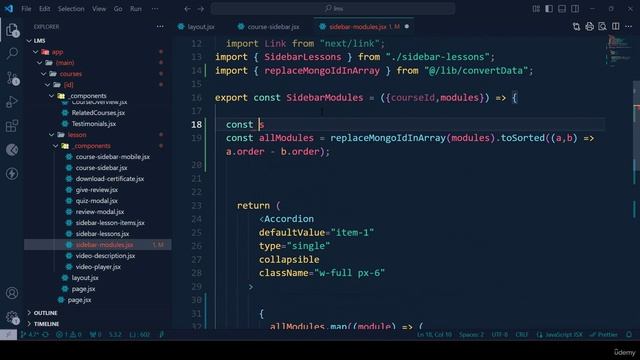Click the remote window status bar icon

click(x=8, y=335)
